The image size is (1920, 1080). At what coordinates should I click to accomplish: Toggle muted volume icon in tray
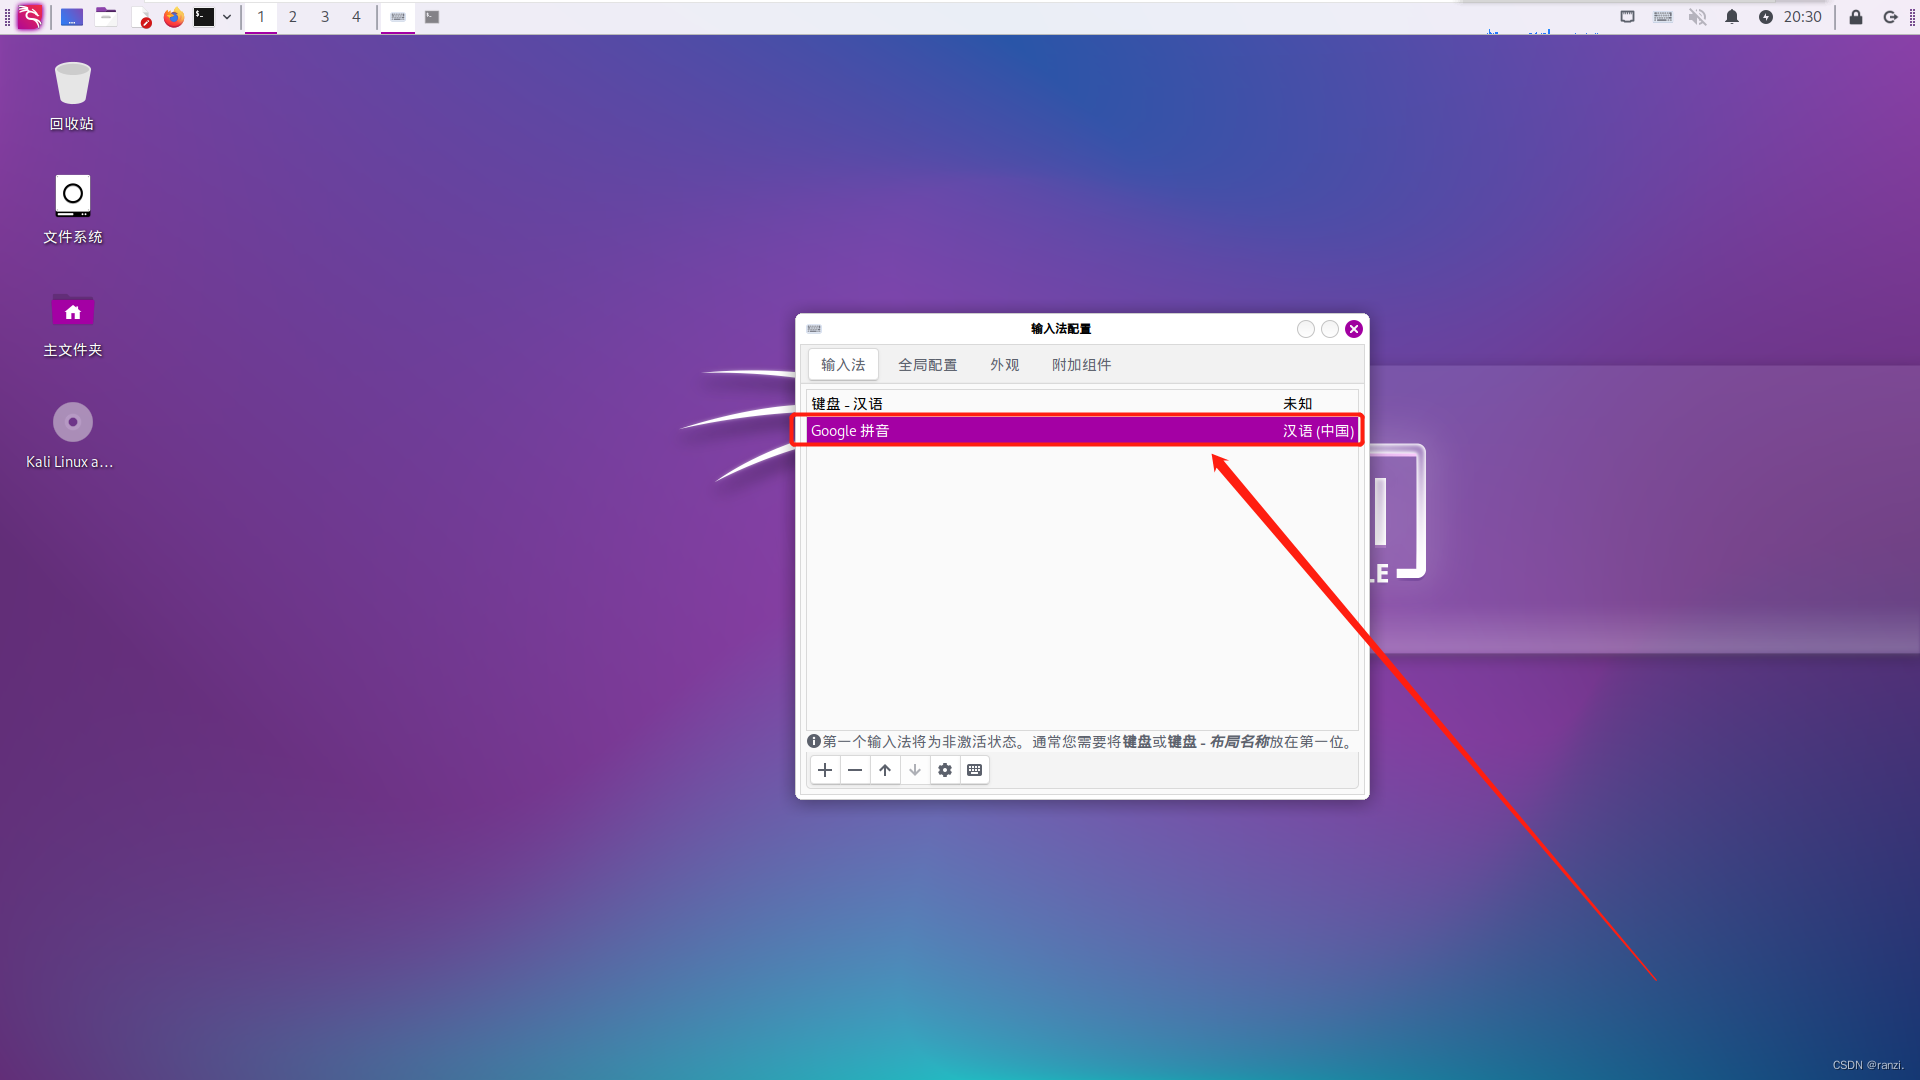click(x=1697, y=17)
